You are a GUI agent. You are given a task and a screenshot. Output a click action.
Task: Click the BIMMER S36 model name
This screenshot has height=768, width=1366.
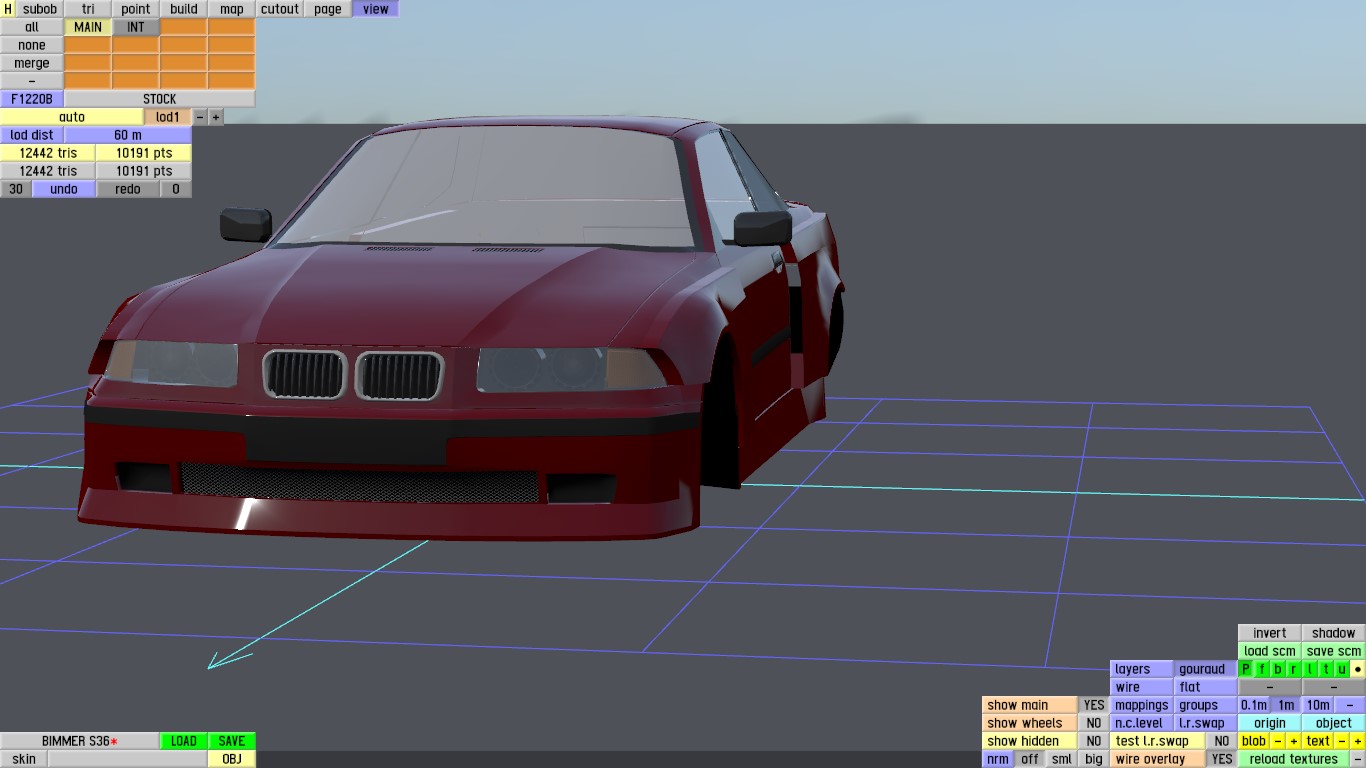[x=80, y=741]
